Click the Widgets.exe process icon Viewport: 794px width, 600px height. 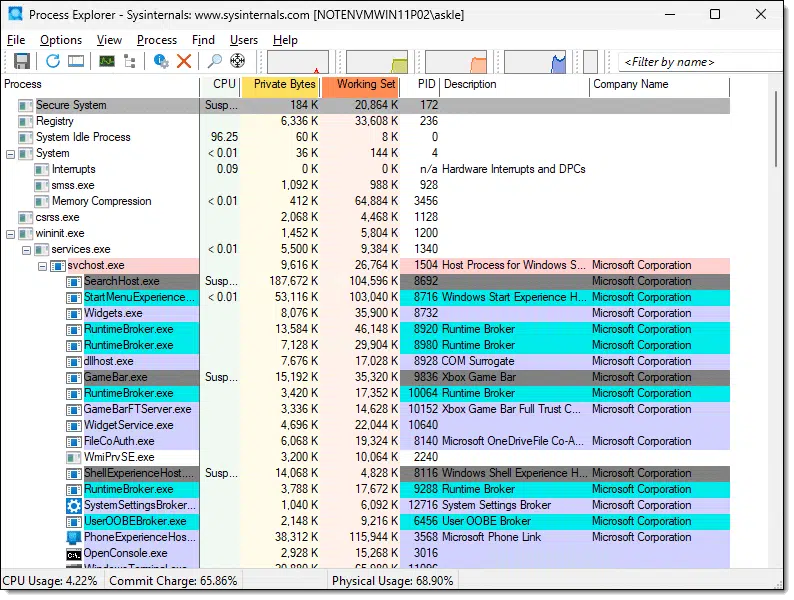click(x=74, y=313)
